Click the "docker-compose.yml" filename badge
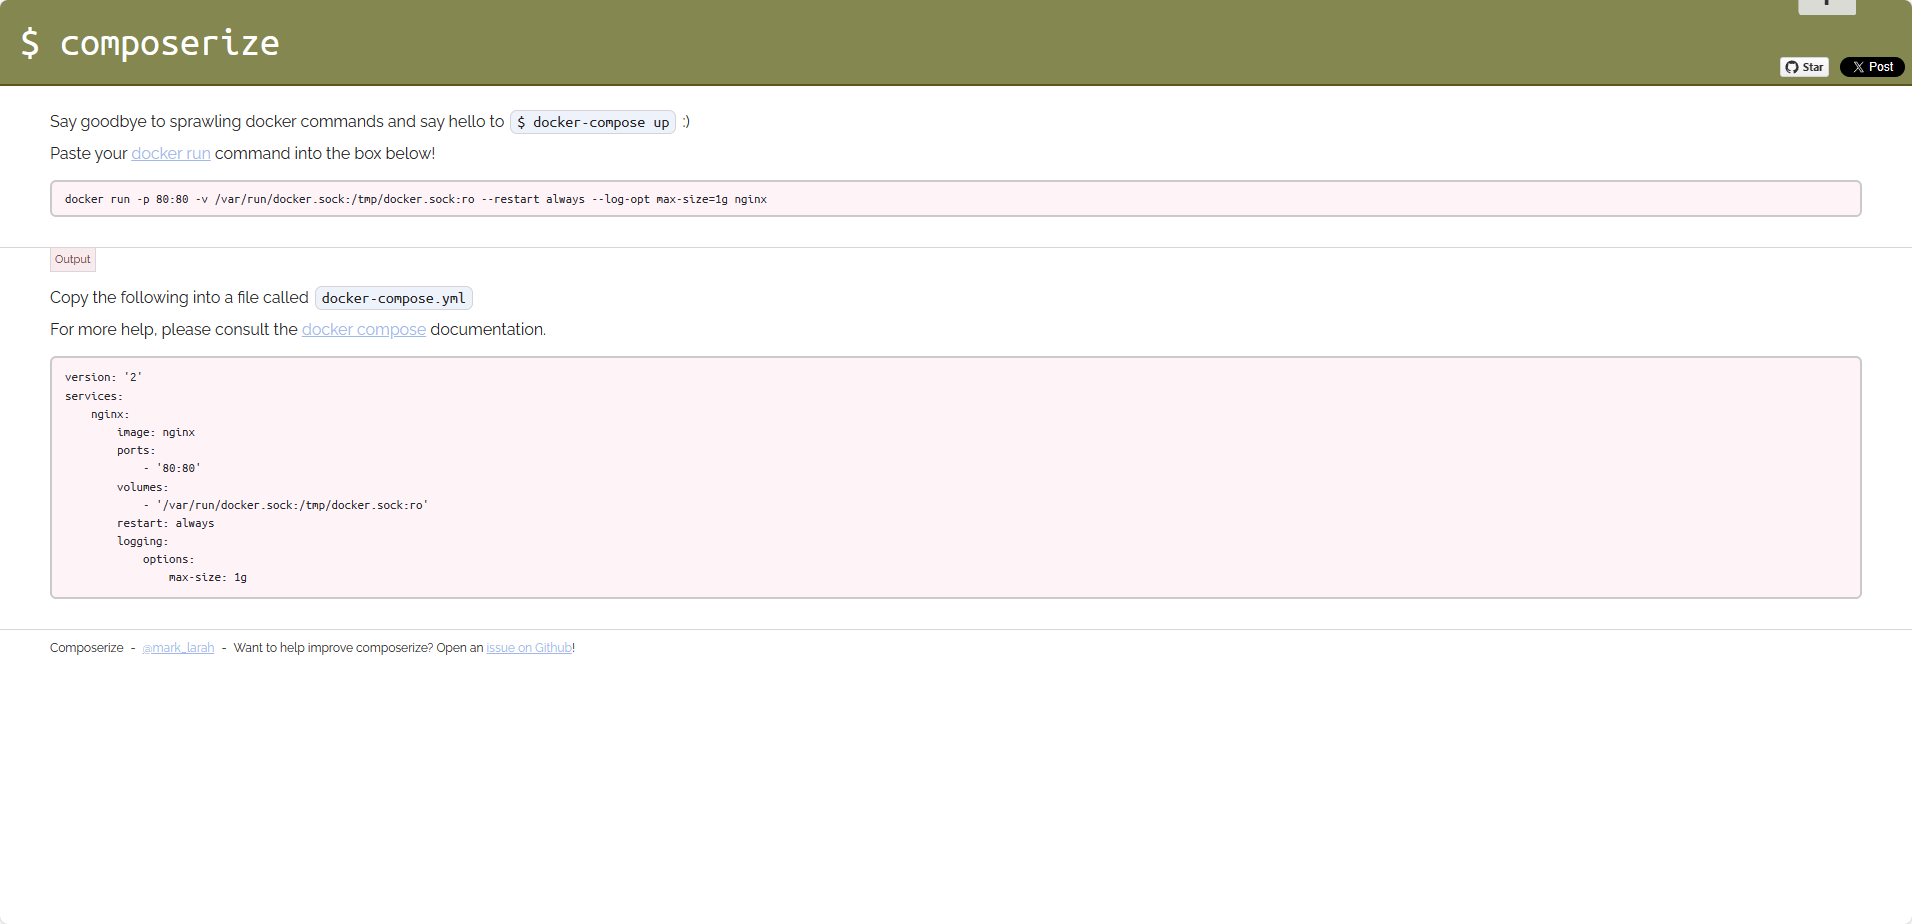 (x=392, y=297)
